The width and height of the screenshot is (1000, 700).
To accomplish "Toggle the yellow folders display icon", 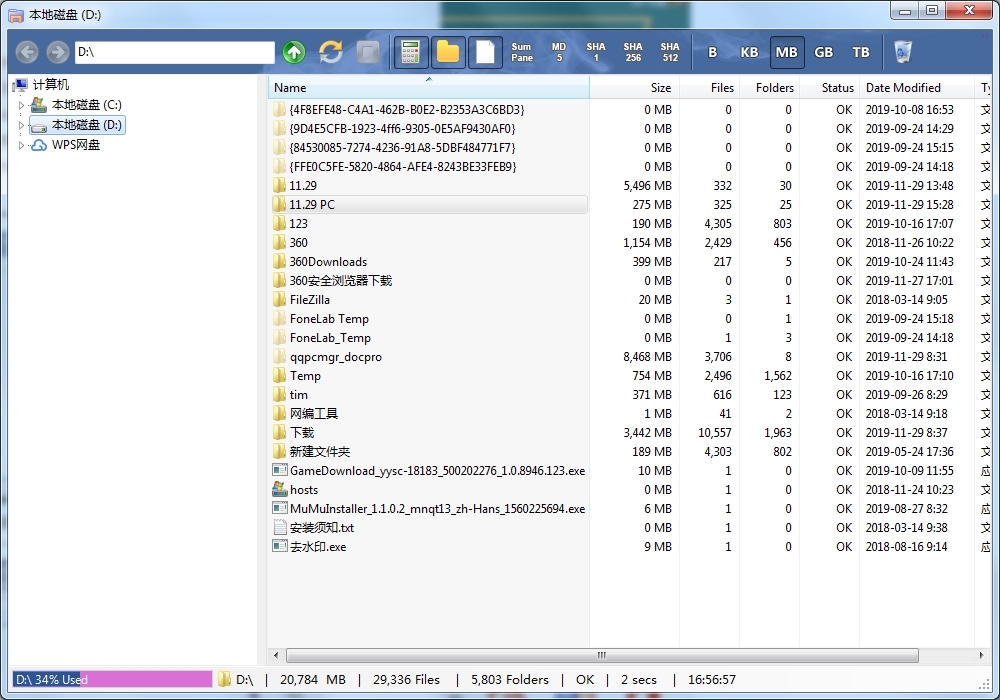I will click(x=448, y=52).
